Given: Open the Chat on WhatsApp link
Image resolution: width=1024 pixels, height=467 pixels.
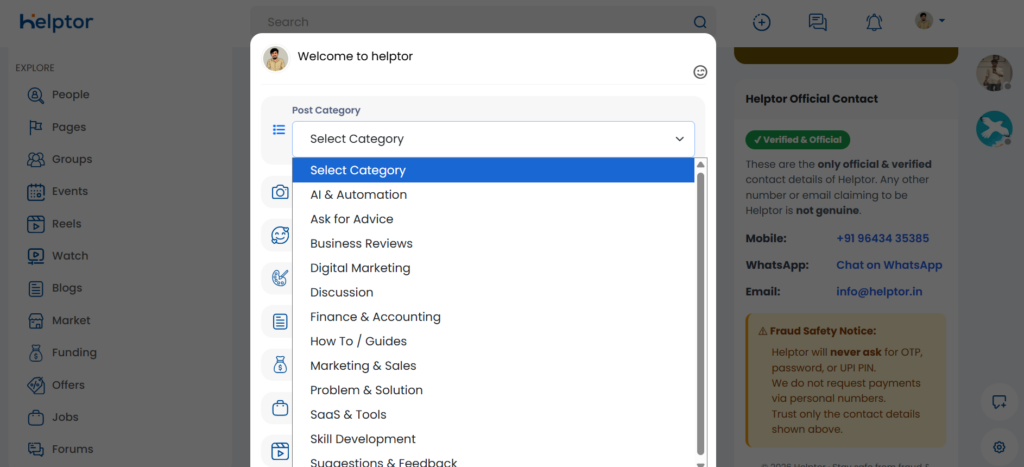Looking at the screenshot, I should [x=889, y=265].
